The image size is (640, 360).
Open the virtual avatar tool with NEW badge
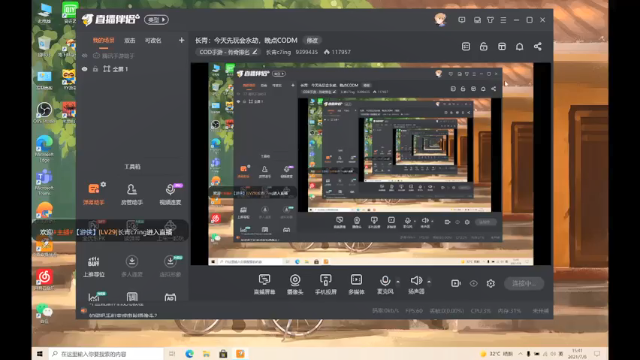170,266
